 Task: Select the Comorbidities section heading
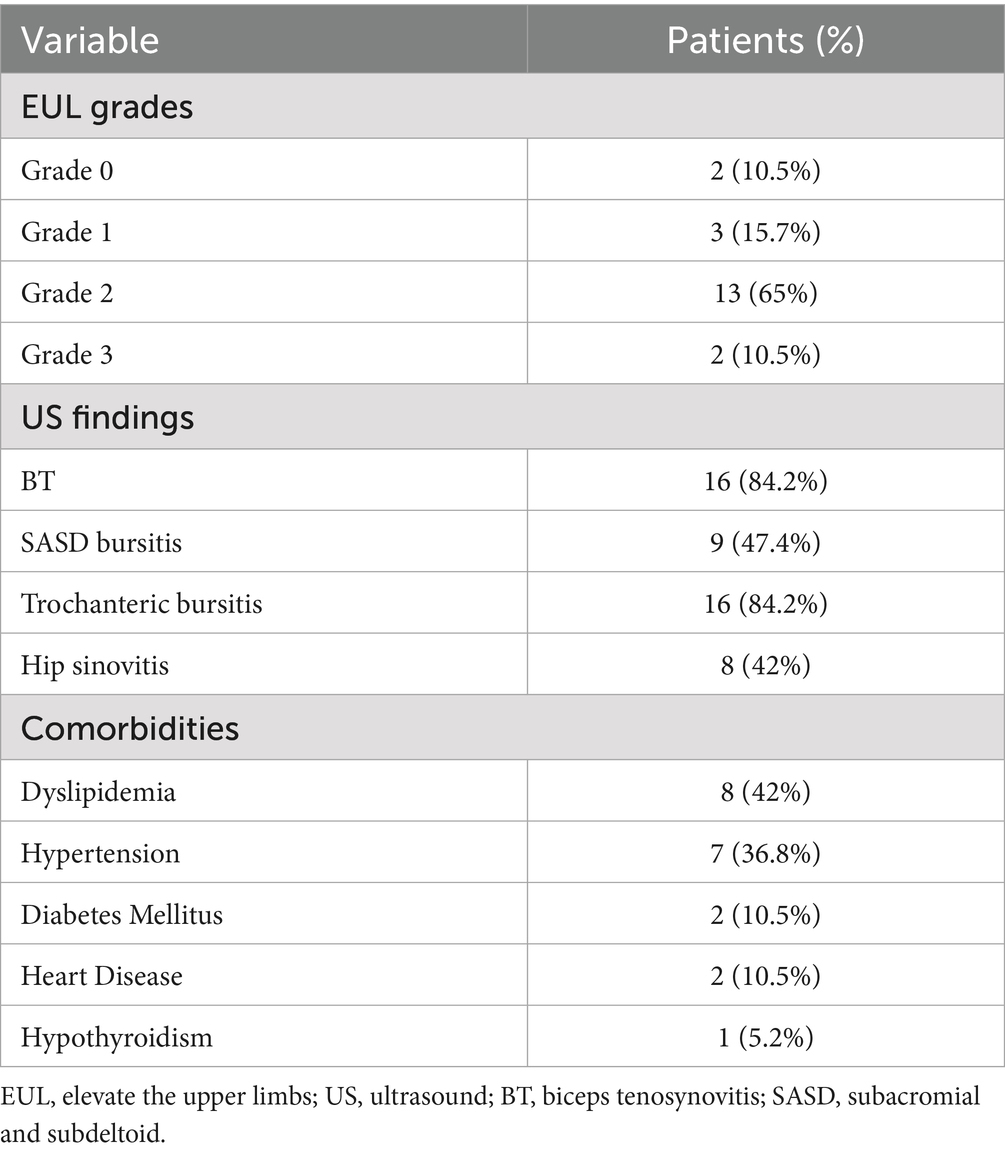130,728
